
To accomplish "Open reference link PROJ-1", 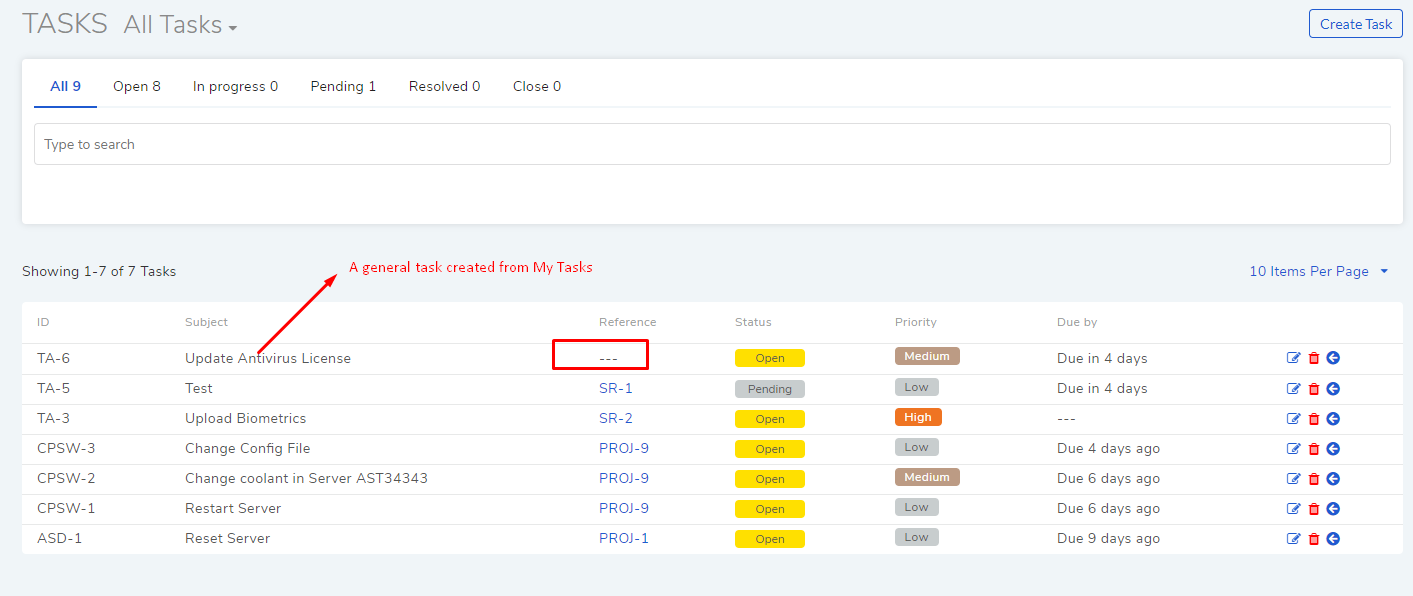I will pyautogui.click(x=624, y=538).
